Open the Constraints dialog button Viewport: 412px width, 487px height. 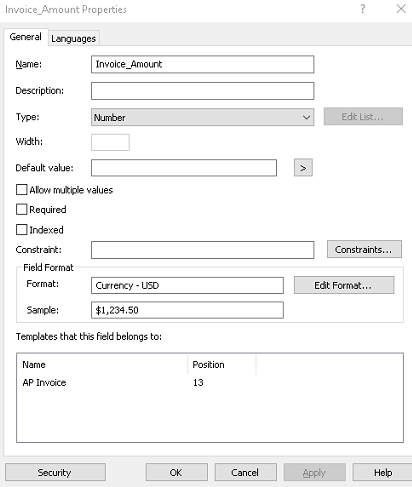[x=364, y=249]
